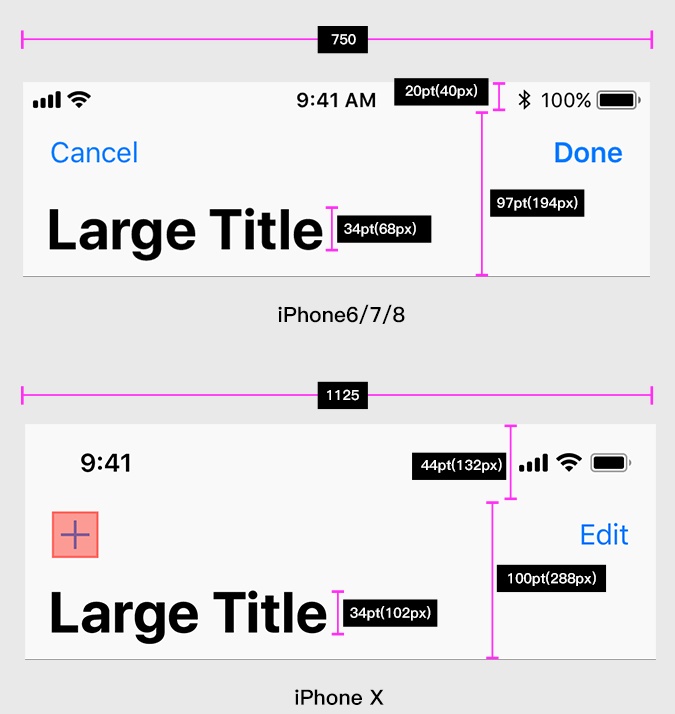Click the Bluetooth icon in iPhone 8 status bar
Viewport: 675px width, 714px height.
[524, 100]
